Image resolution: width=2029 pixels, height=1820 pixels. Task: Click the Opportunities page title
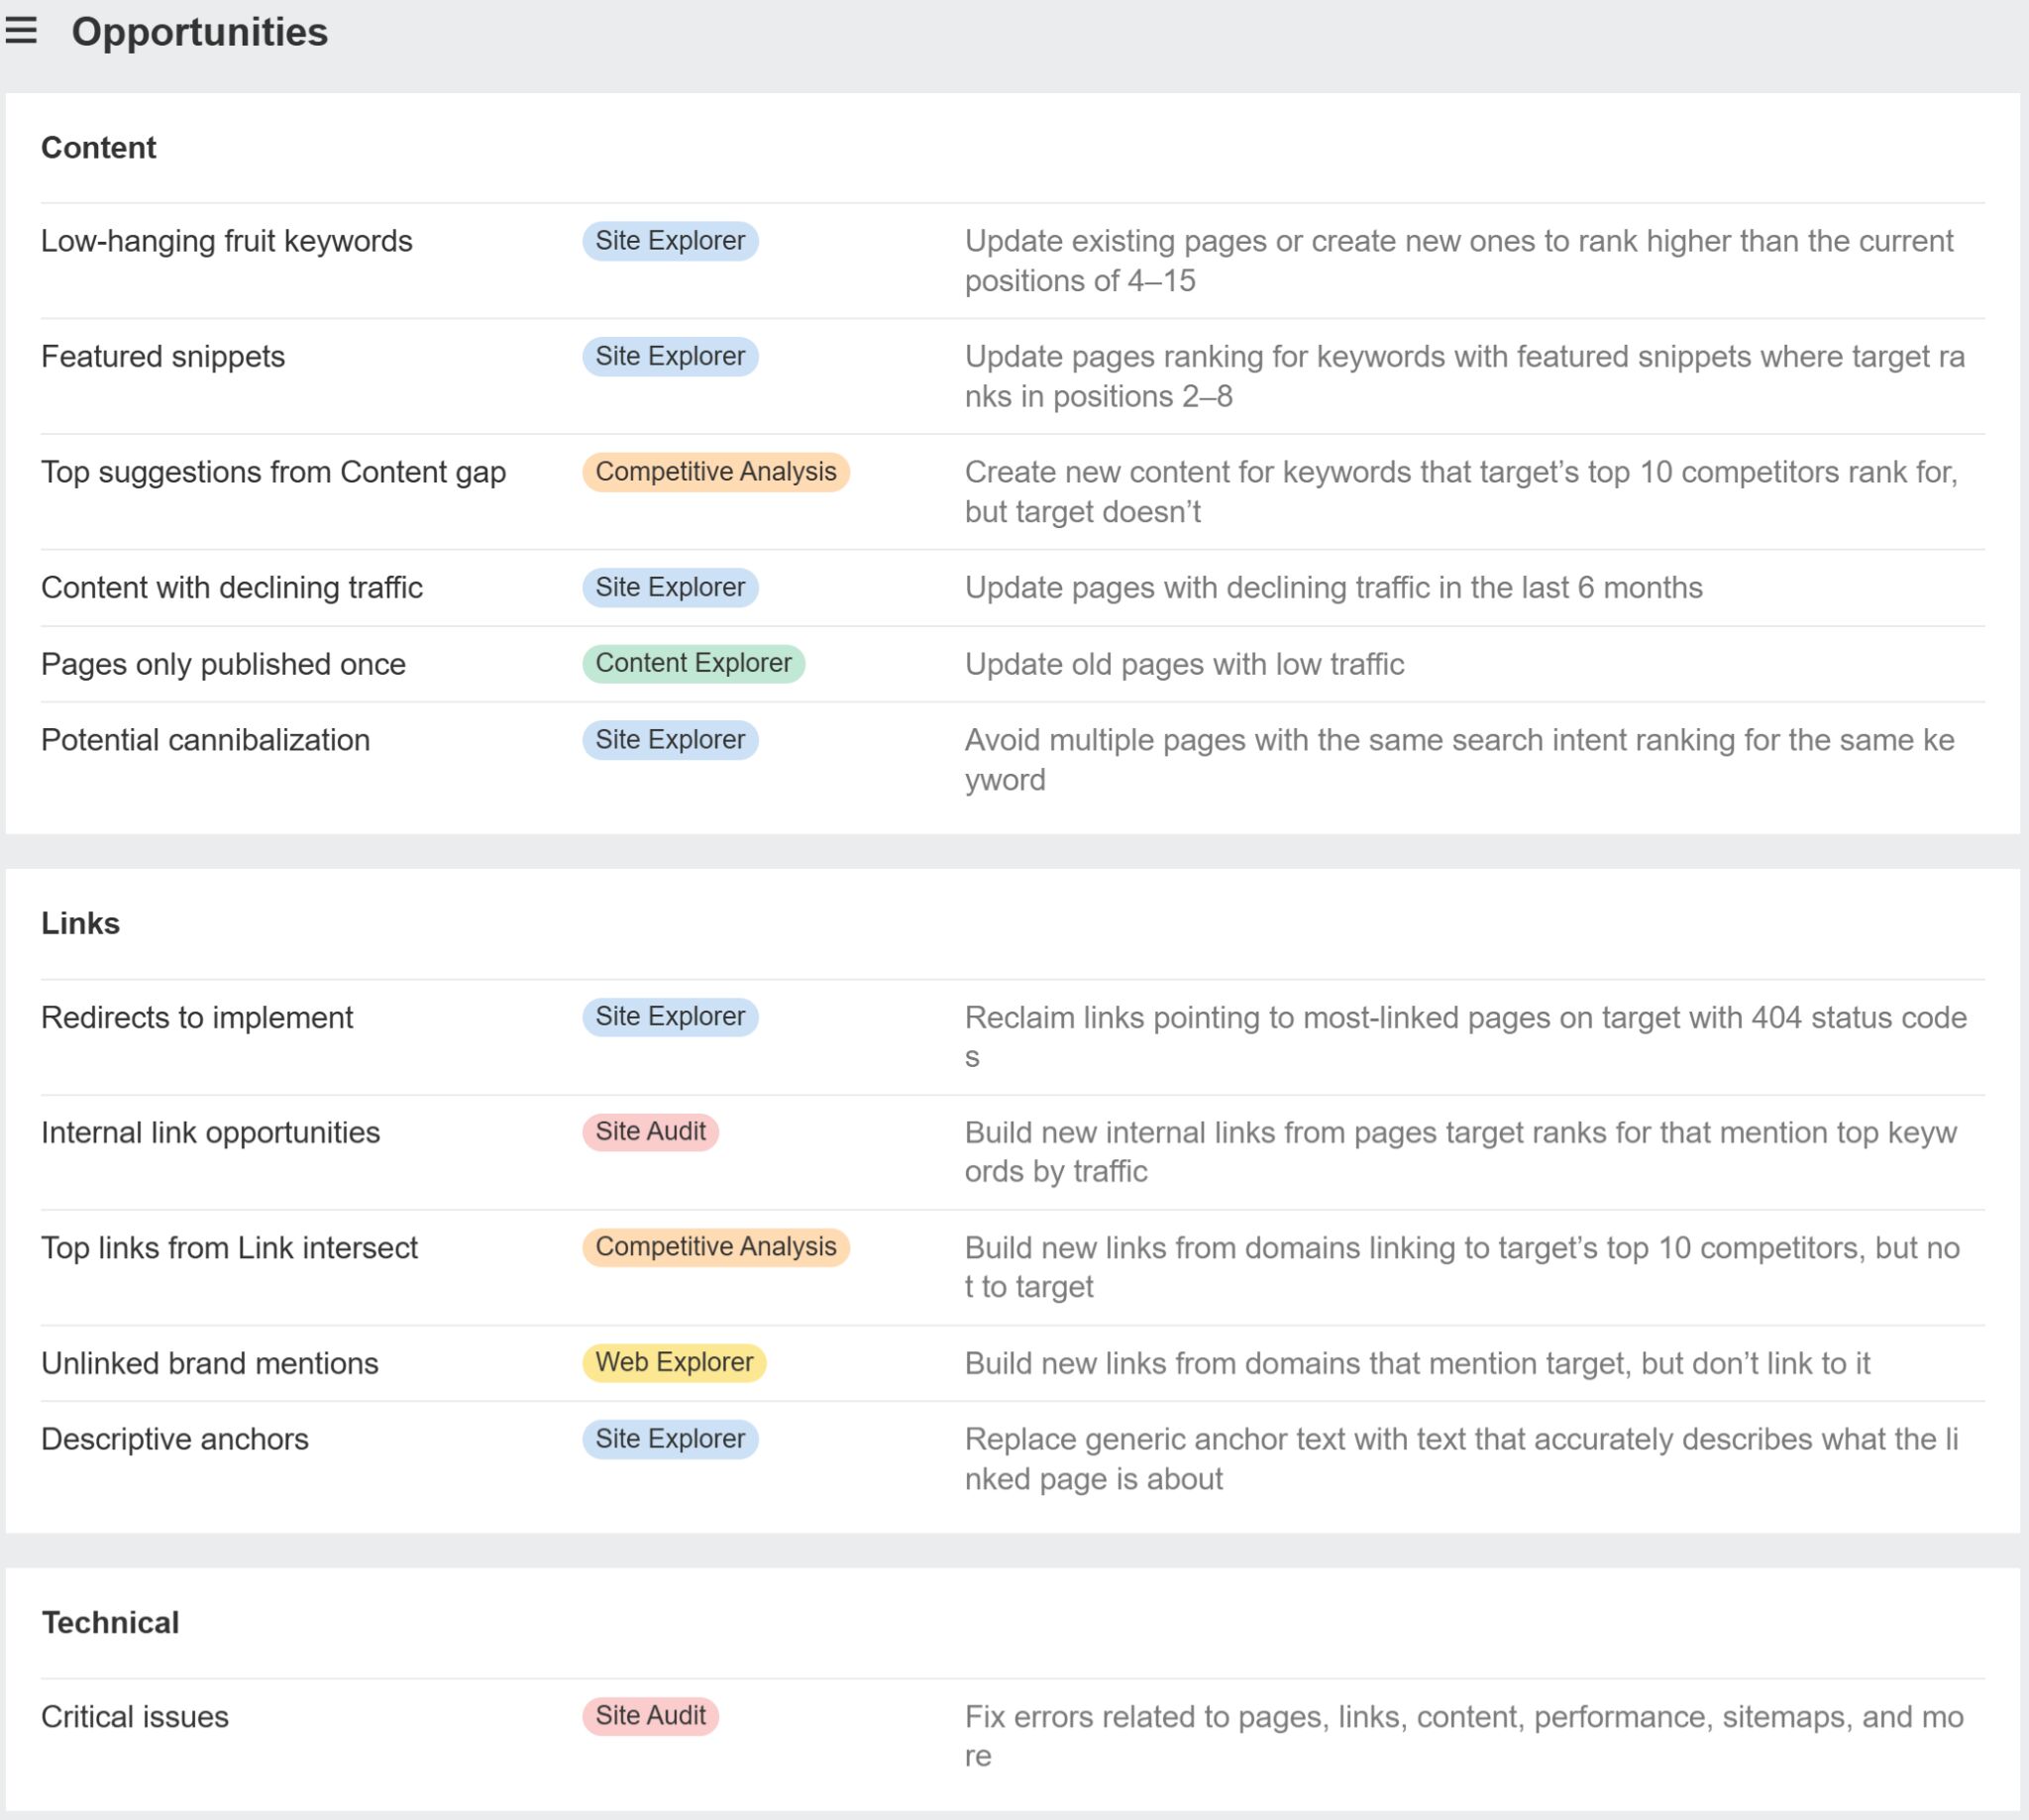(200, 32)
